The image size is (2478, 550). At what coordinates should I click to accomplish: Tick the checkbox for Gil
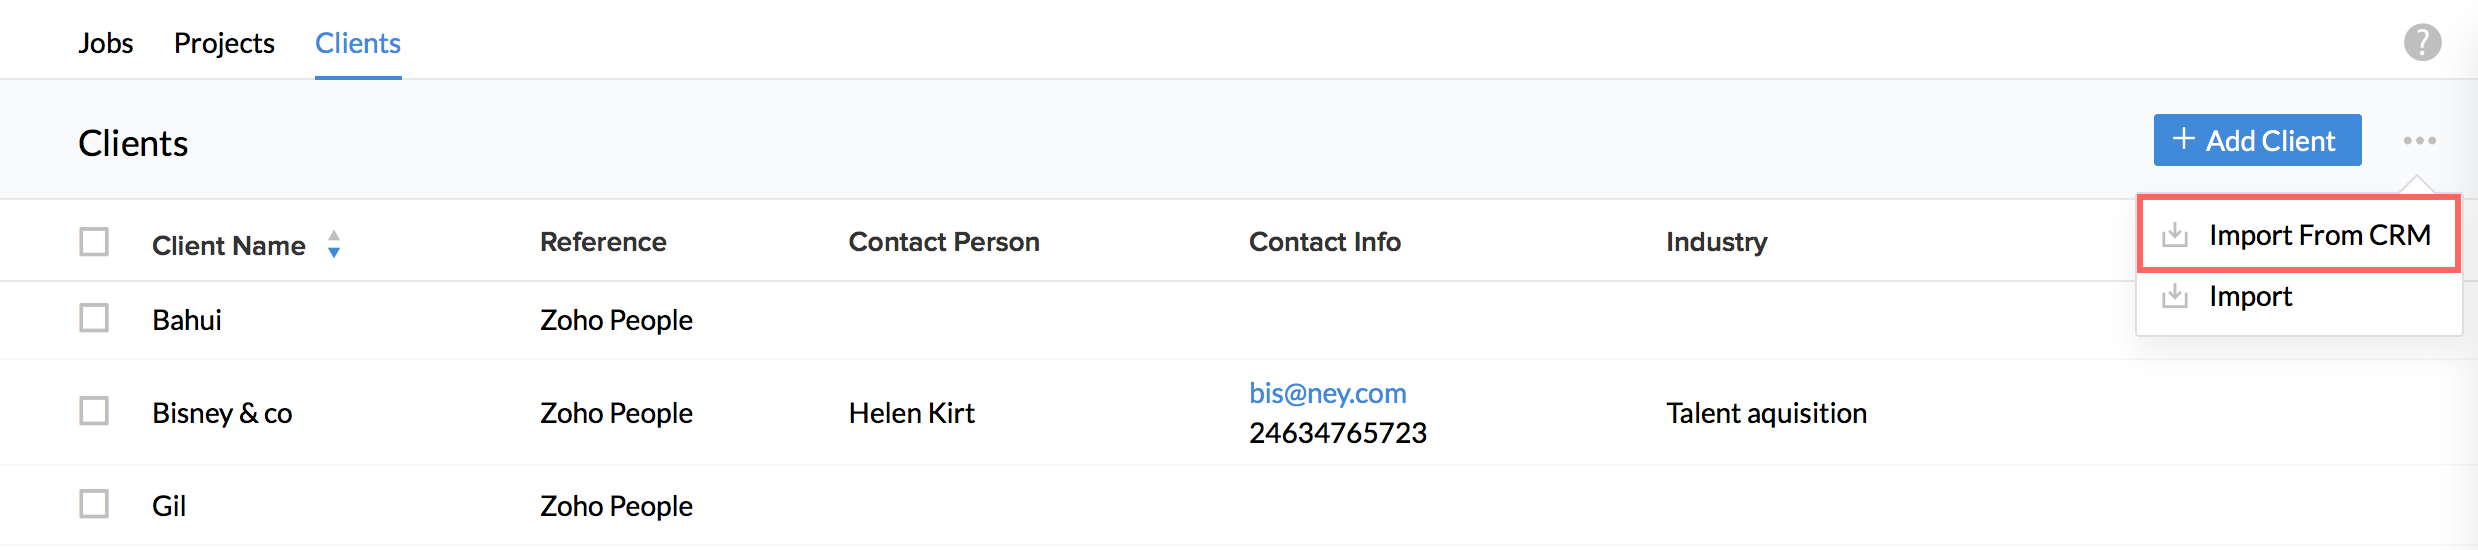94,504
